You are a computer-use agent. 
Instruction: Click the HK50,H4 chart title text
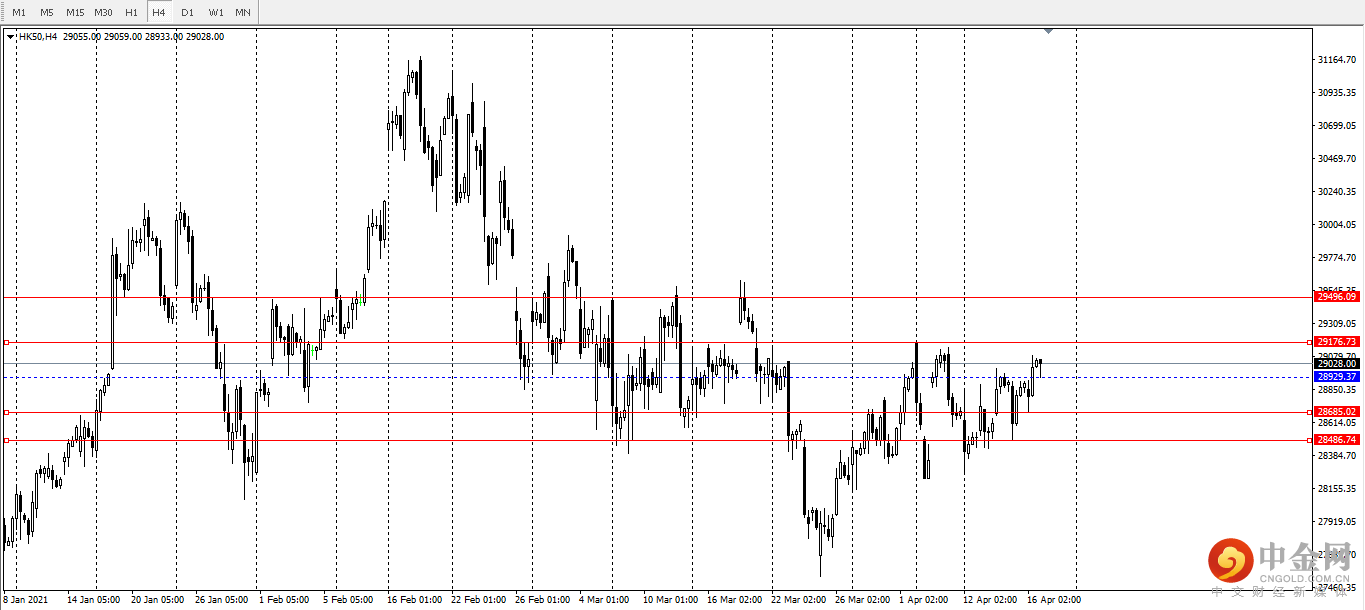[x=38, y=37]
